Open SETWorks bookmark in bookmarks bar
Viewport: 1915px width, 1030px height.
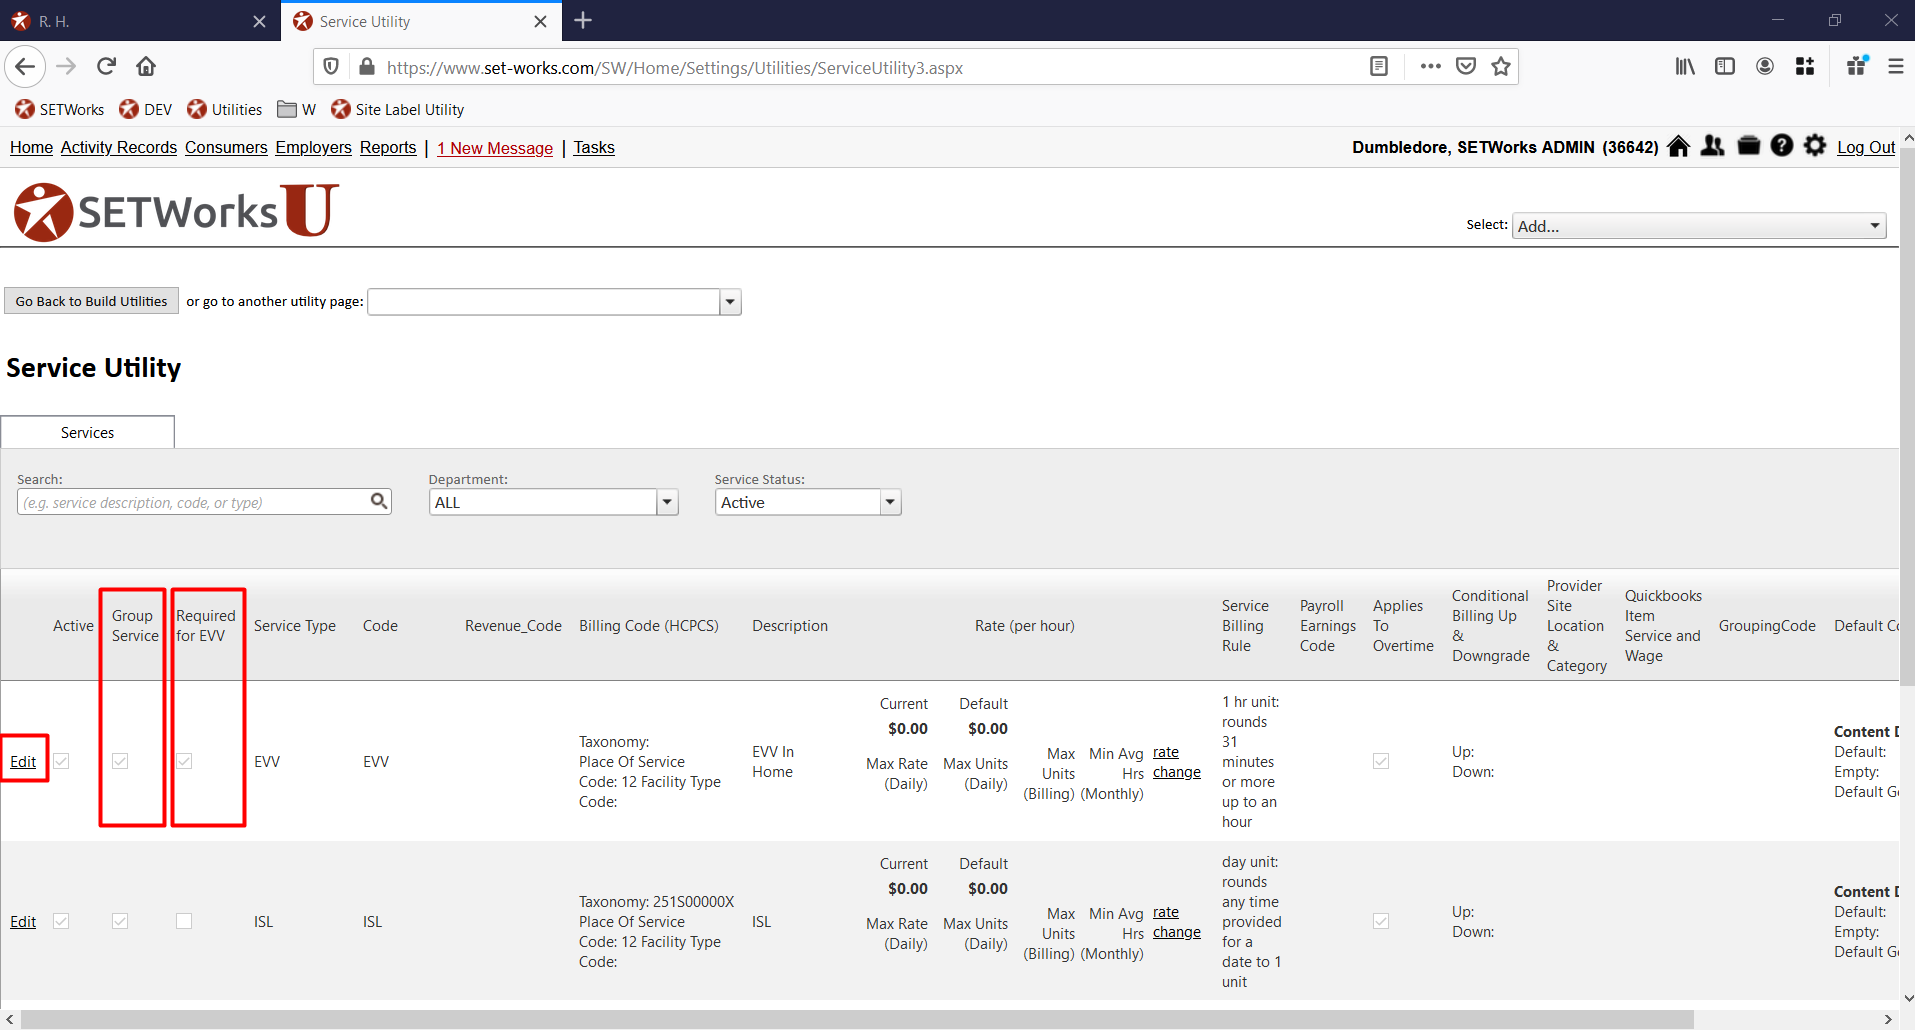point(60,110)
